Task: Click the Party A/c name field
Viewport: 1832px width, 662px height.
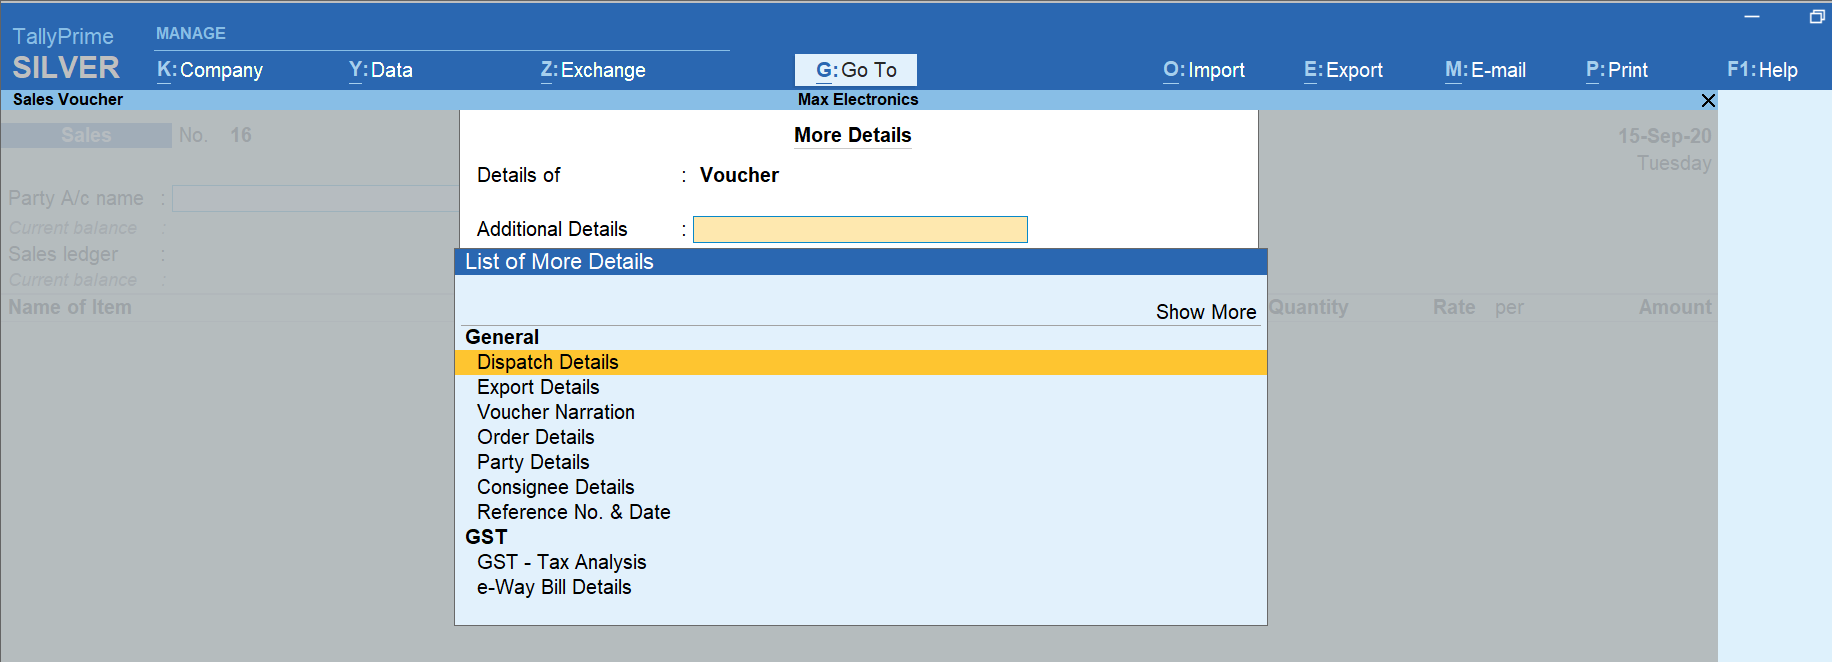Action: point(315,198)
